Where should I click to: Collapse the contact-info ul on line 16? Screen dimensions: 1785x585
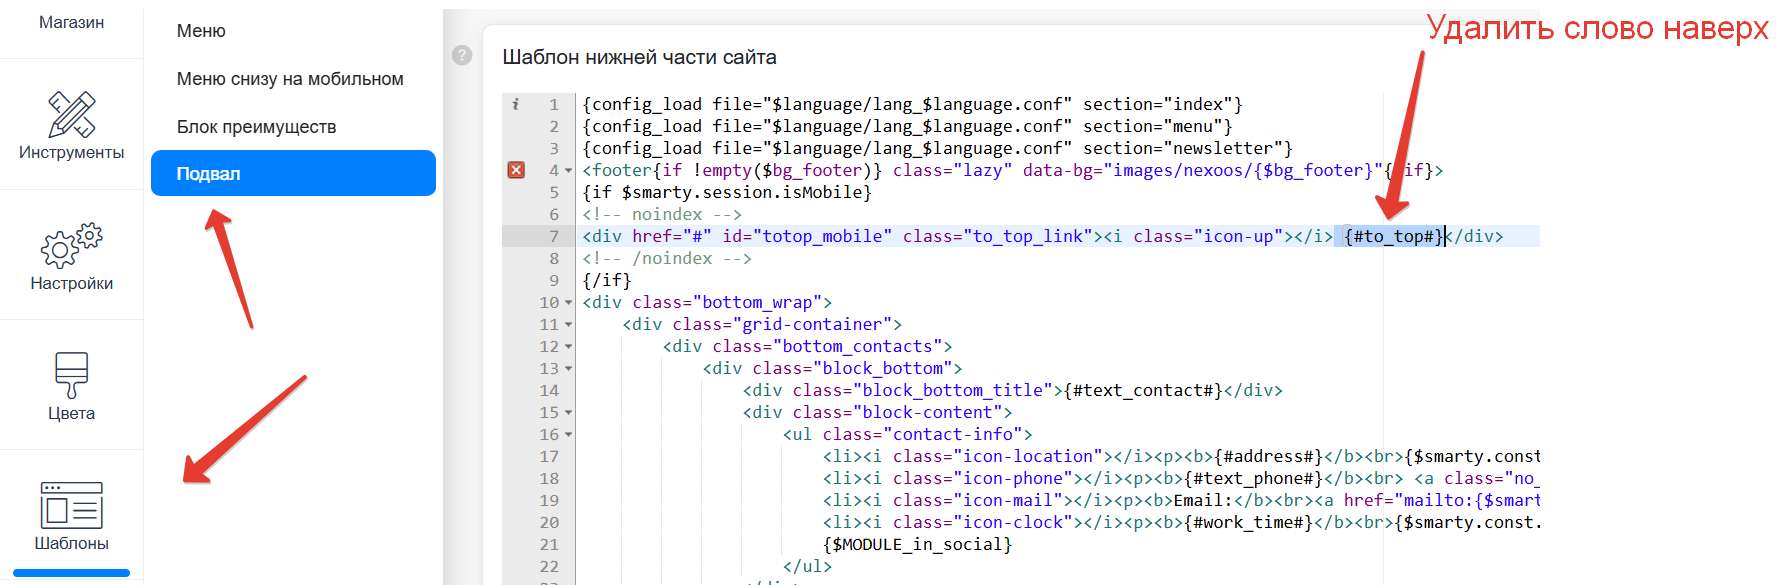point(569,435)
